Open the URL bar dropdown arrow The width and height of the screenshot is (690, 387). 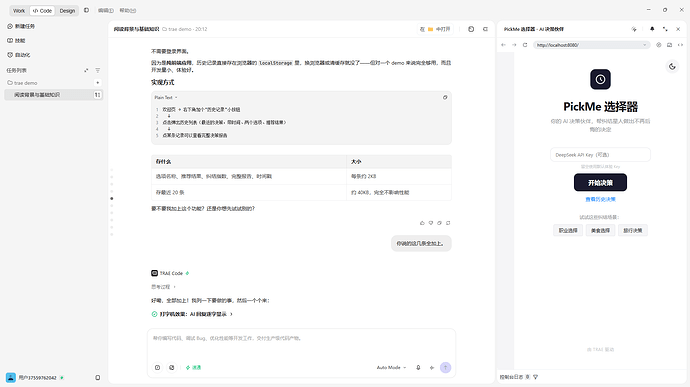645,45
